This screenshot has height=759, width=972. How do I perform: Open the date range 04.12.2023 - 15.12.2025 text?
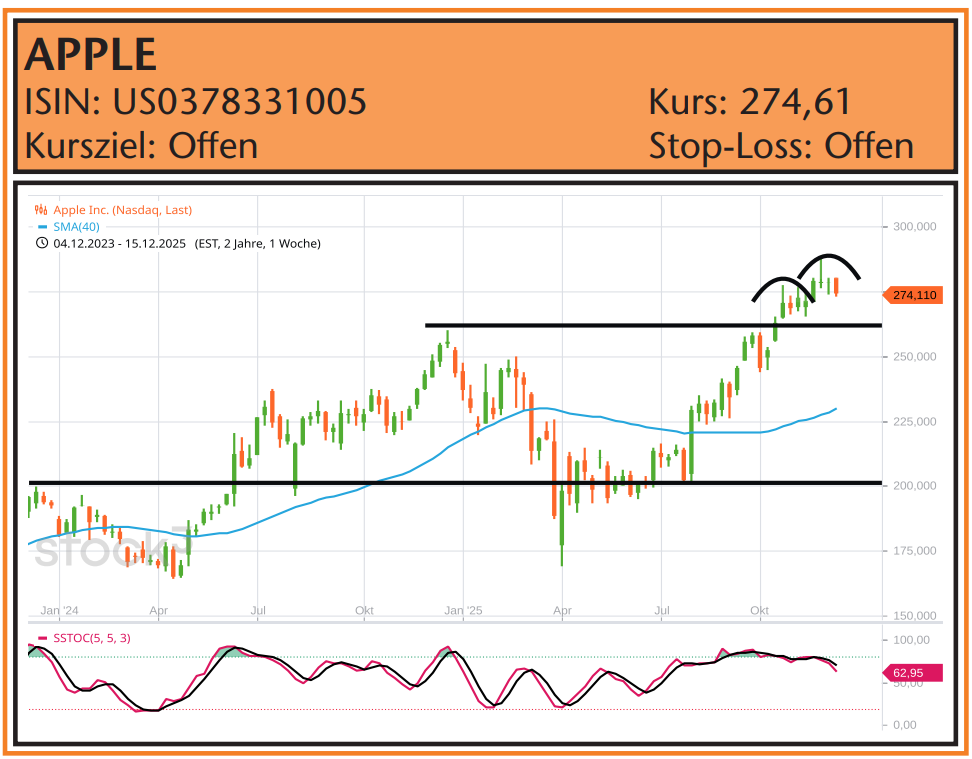coord(120,243)
